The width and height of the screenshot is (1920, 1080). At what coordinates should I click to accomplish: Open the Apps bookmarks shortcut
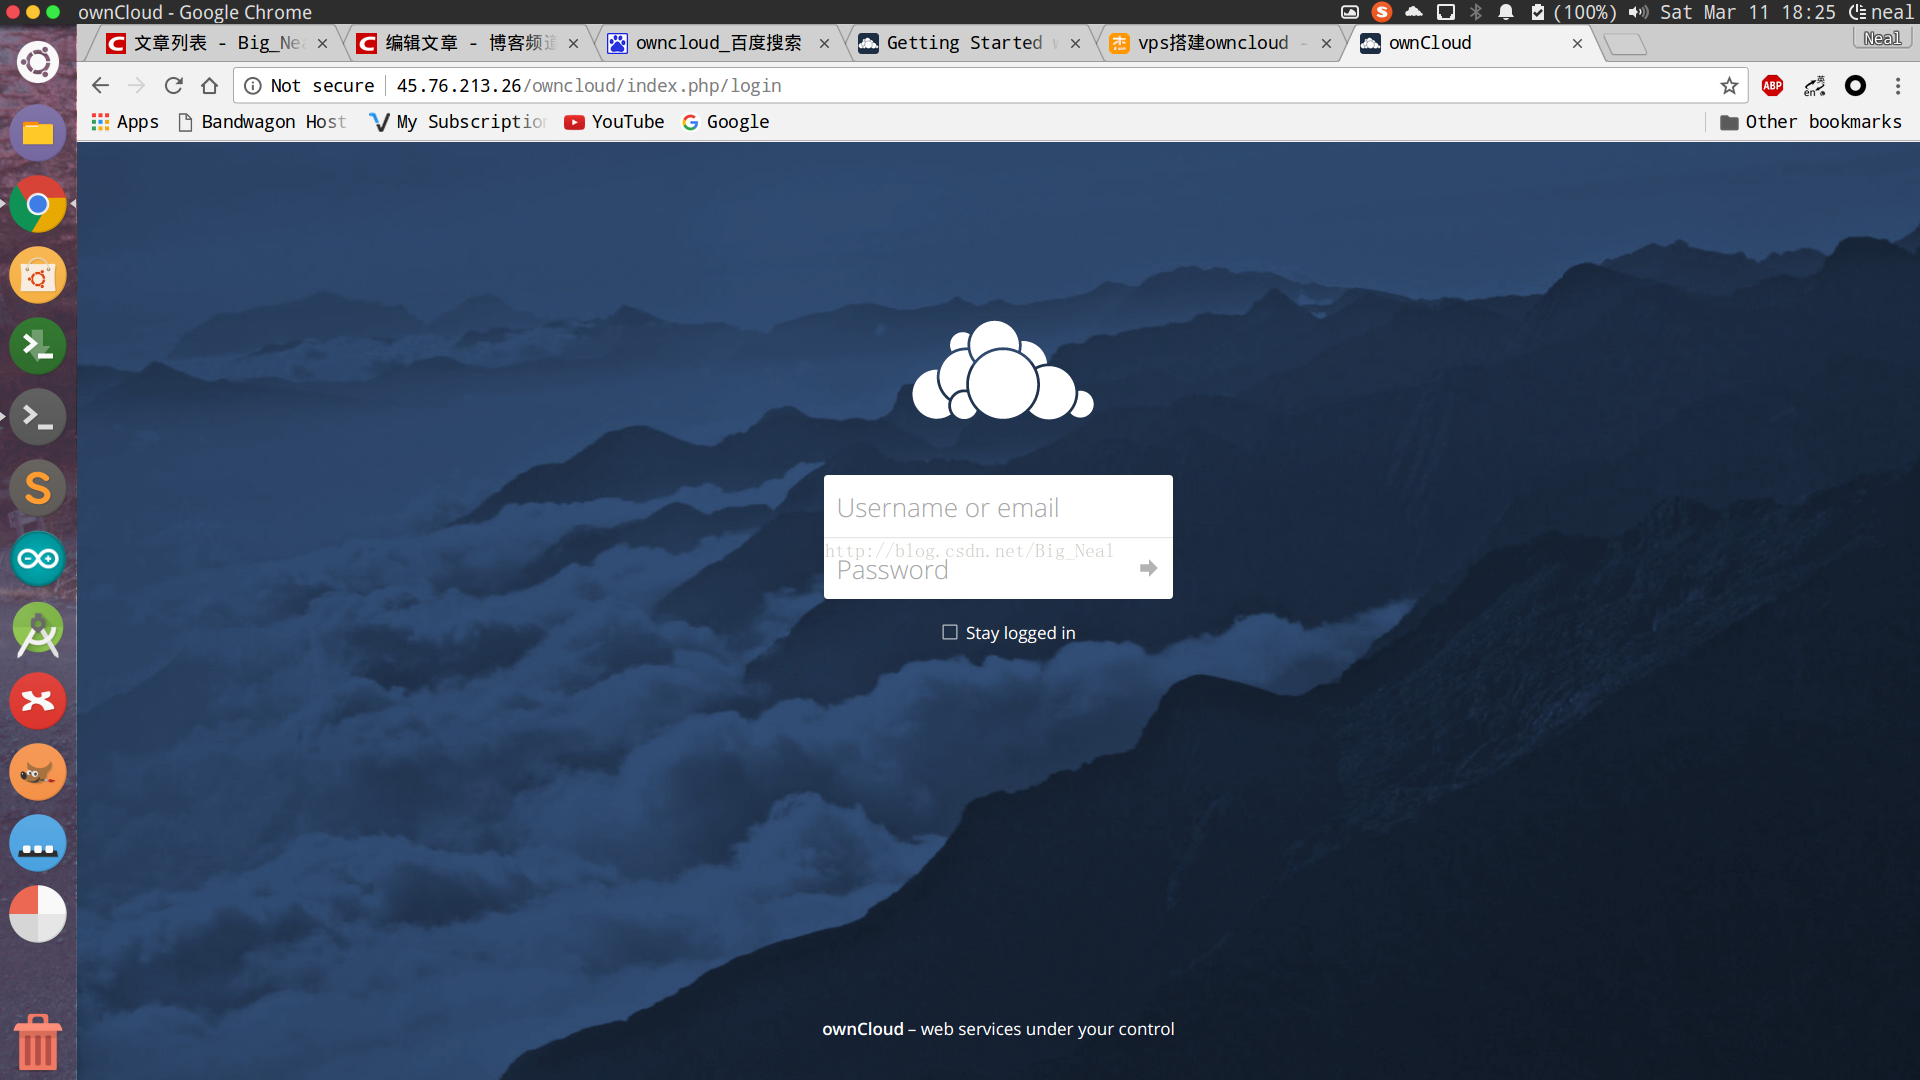tap(126, 122)
